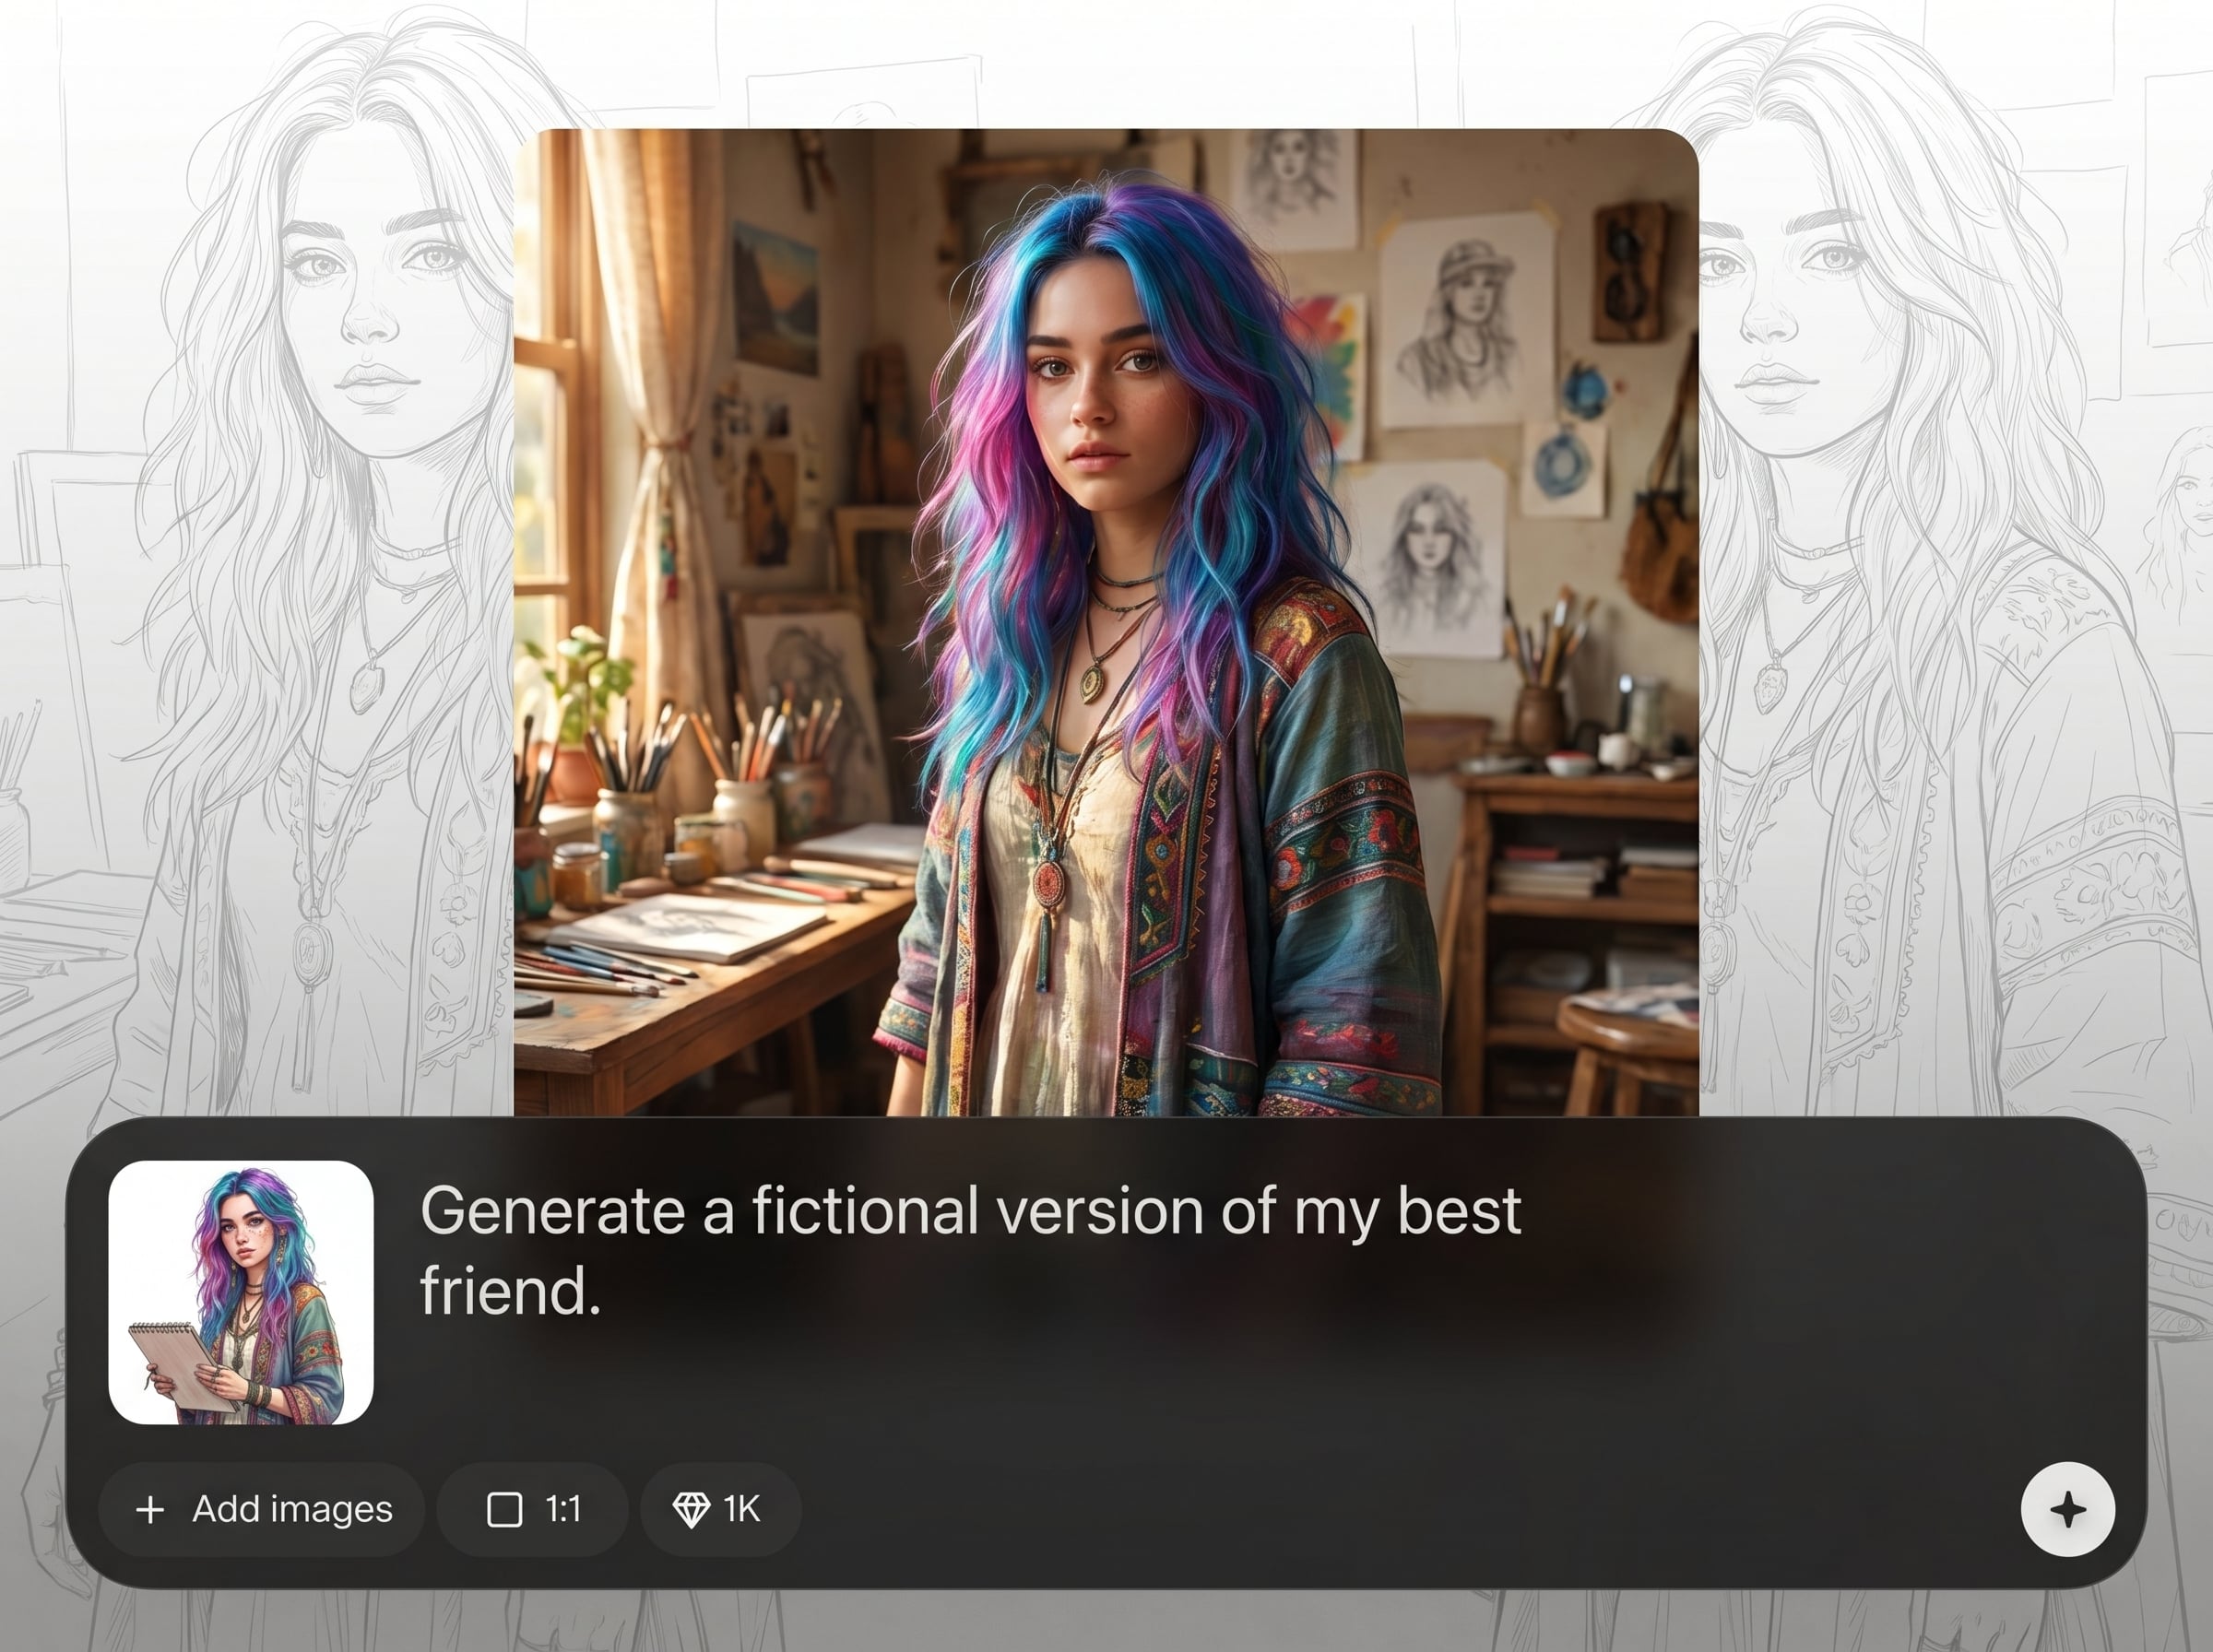The image size is (2213, 1652).
Task: Click the sparkle generate button
Action: (x=2067, y=1509)
